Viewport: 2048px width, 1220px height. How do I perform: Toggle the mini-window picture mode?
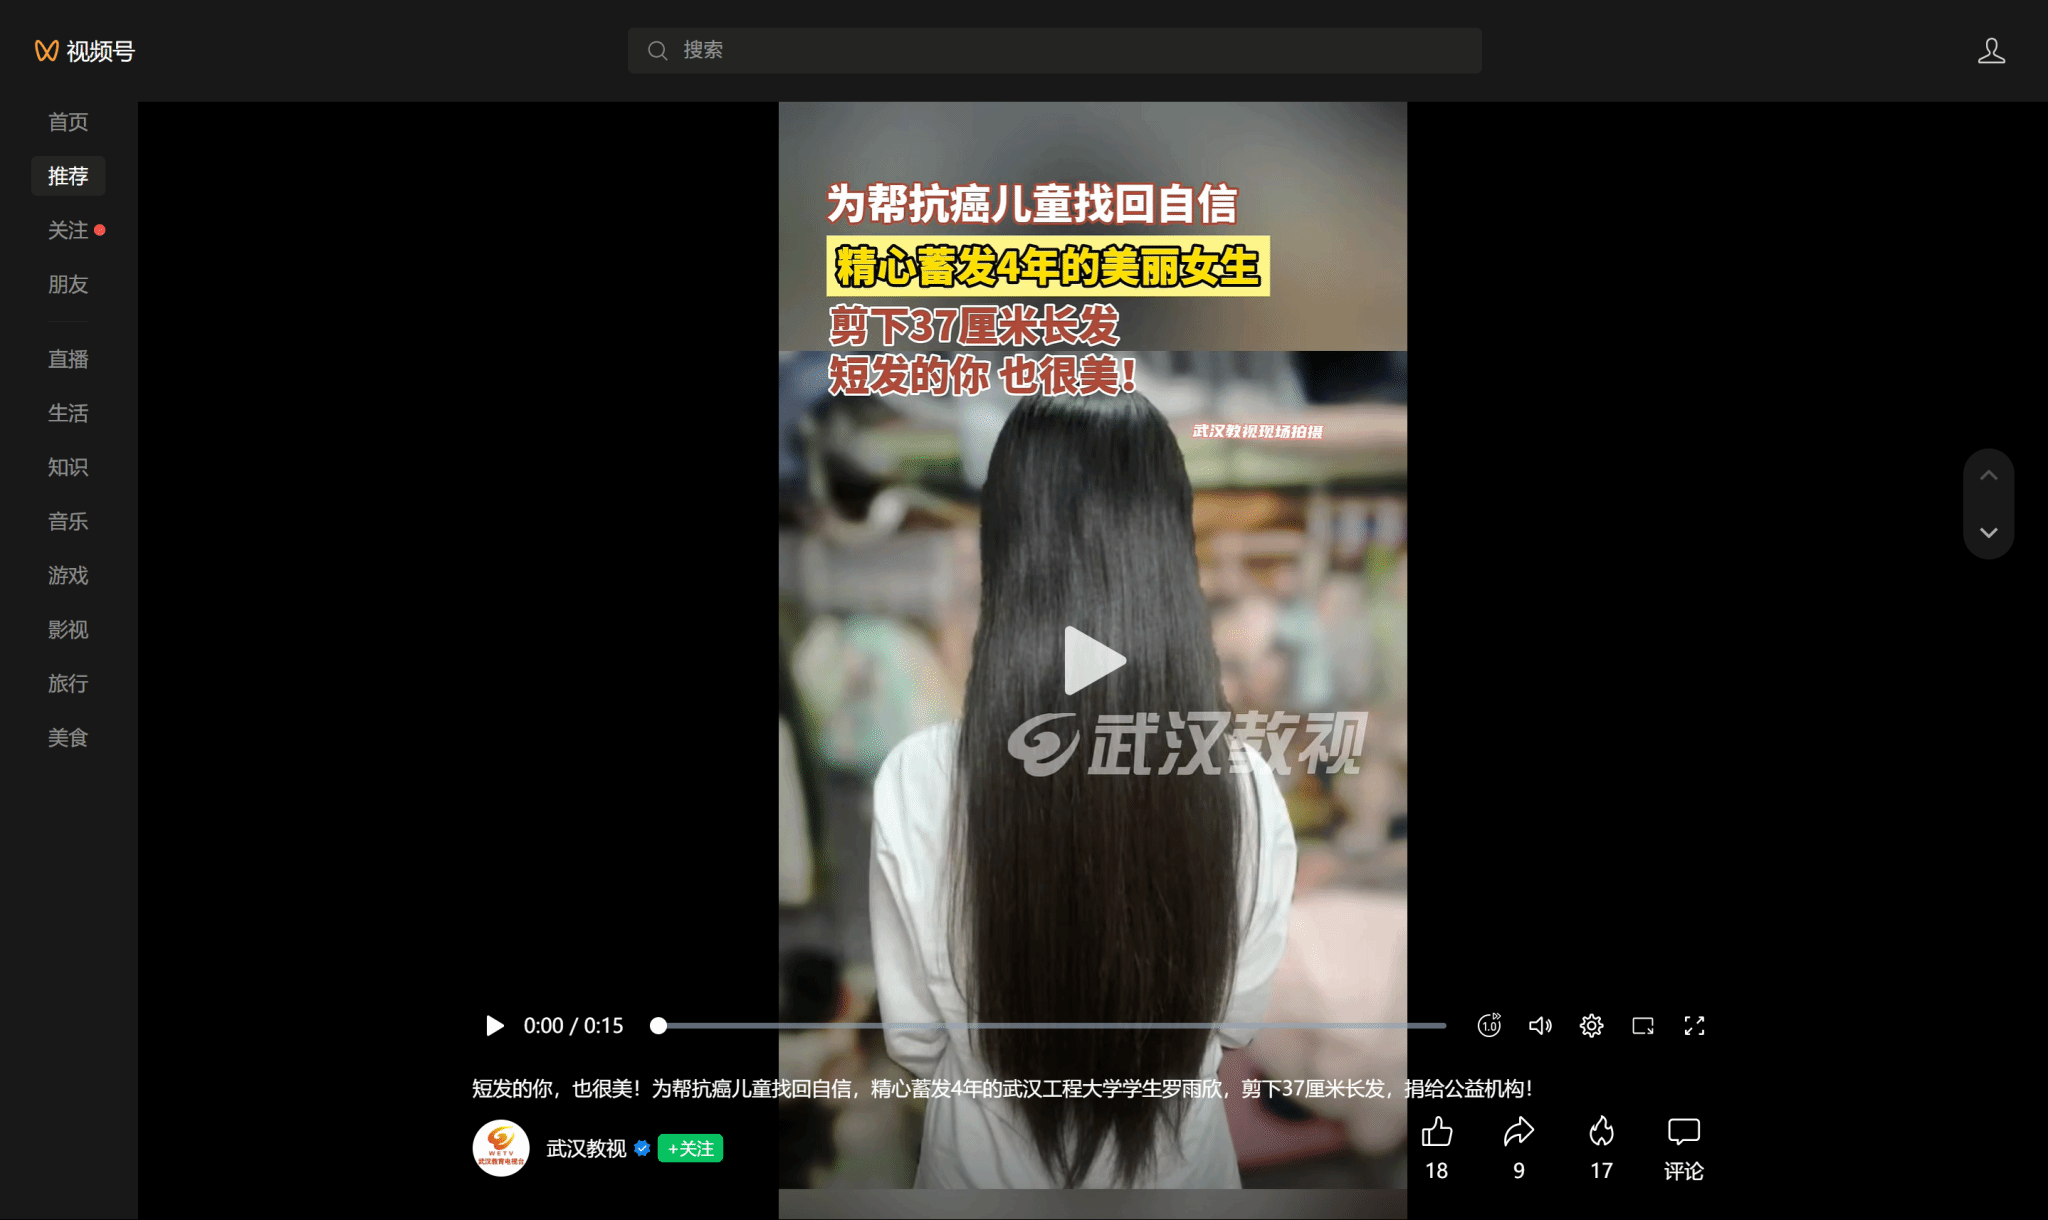pos(1642,1026)
